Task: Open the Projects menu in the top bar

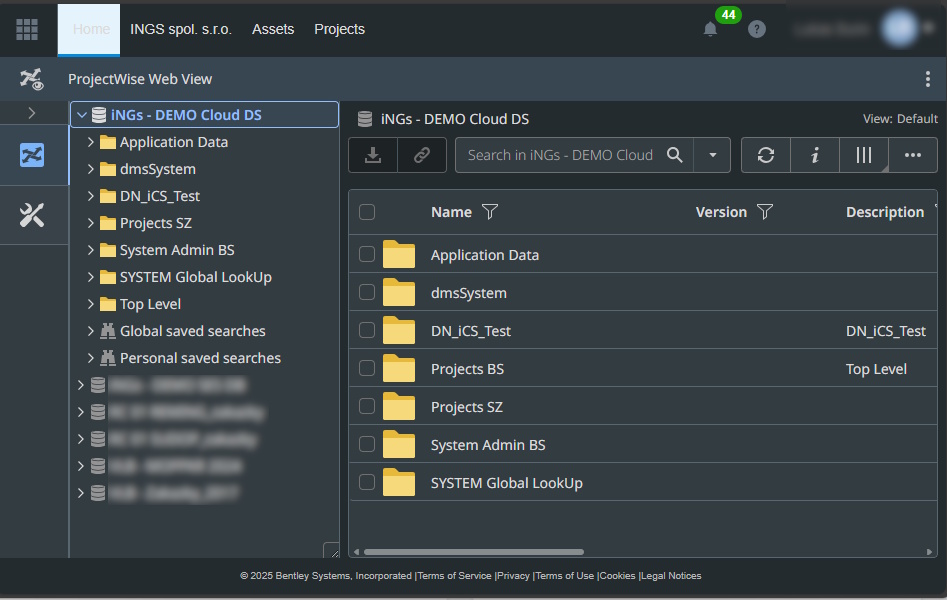Action: pos(339,29)
